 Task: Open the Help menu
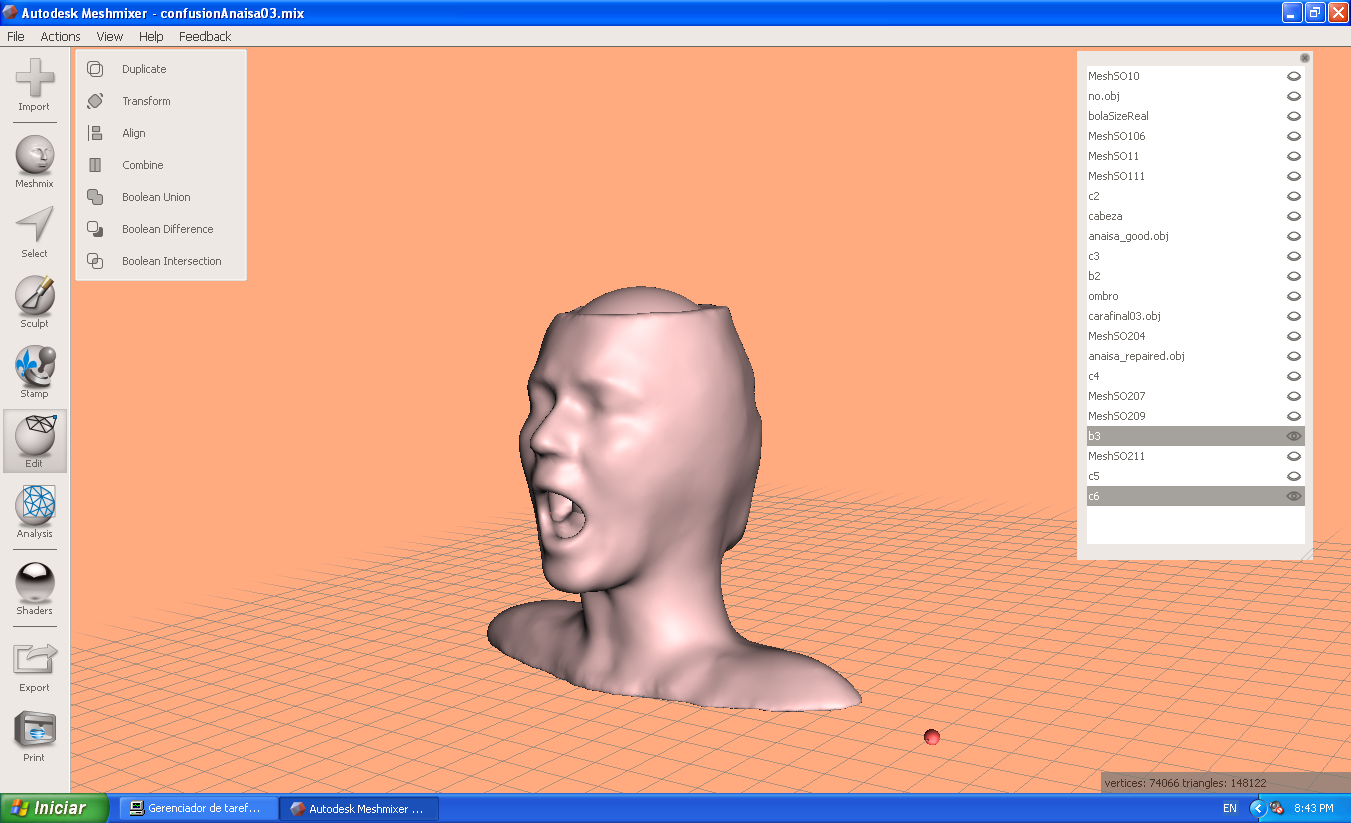(x=151, y=36)
